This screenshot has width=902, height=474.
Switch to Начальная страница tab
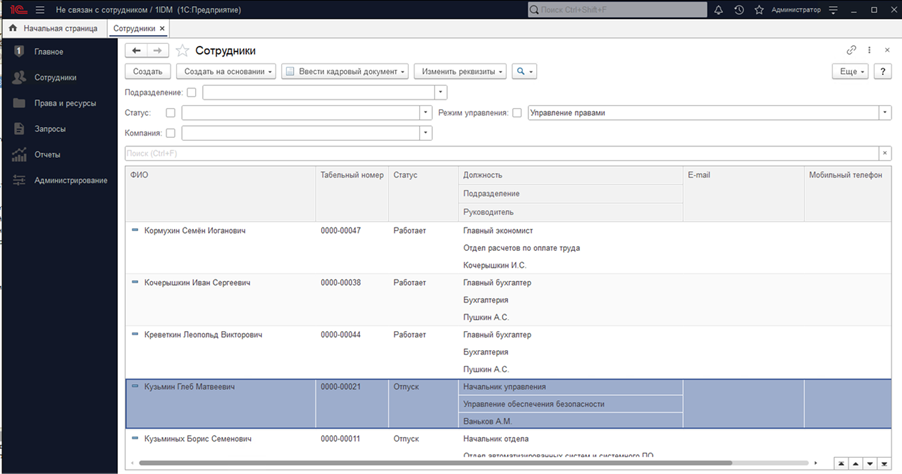click(59, 29)
